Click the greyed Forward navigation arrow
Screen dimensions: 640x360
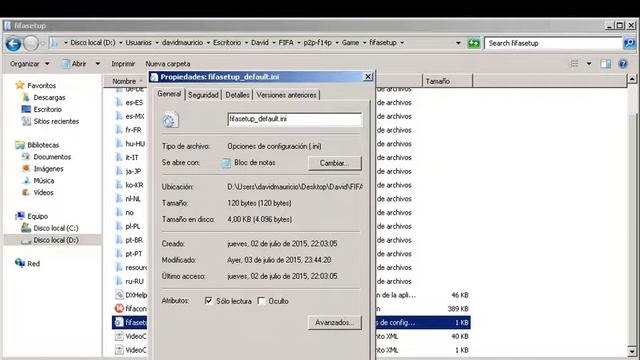point(31,43)
